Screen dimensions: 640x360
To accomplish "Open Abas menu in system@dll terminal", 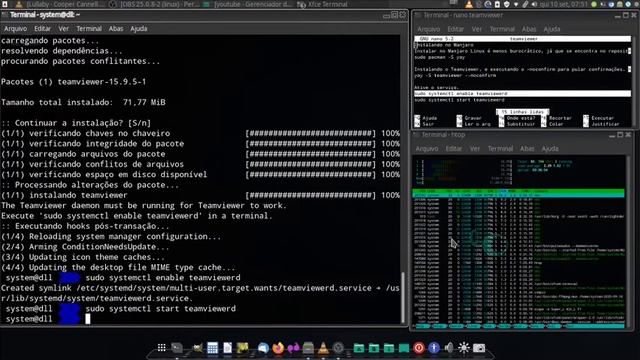I will point(116,29).
